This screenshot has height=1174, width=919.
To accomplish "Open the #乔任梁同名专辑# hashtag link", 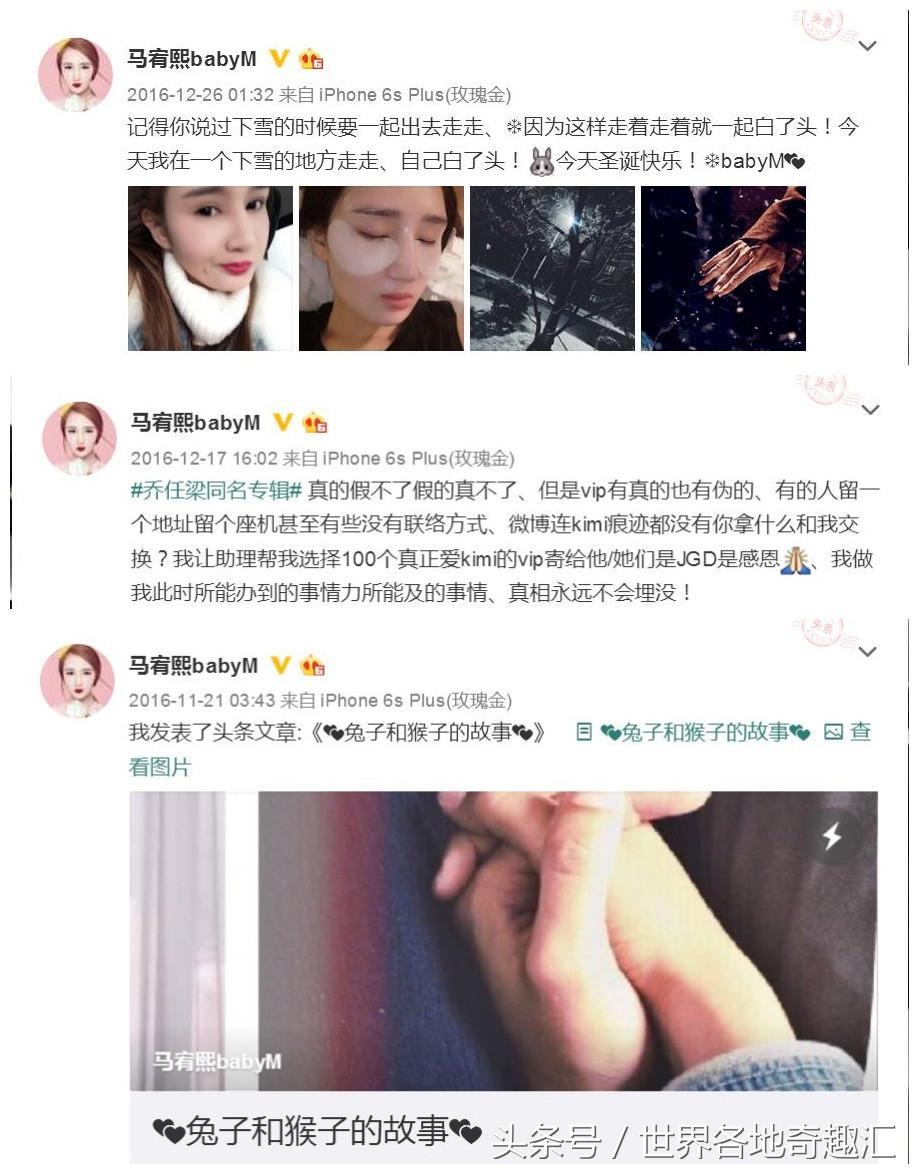I will click(x=216, y=490).
